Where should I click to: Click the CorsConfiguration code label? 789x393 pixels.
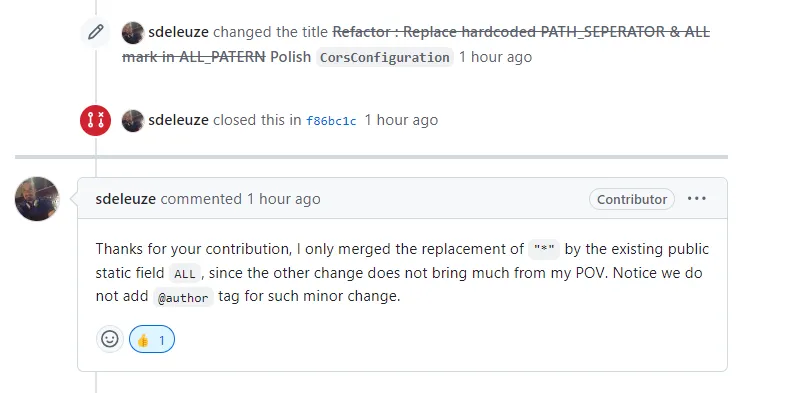[385, 57]
